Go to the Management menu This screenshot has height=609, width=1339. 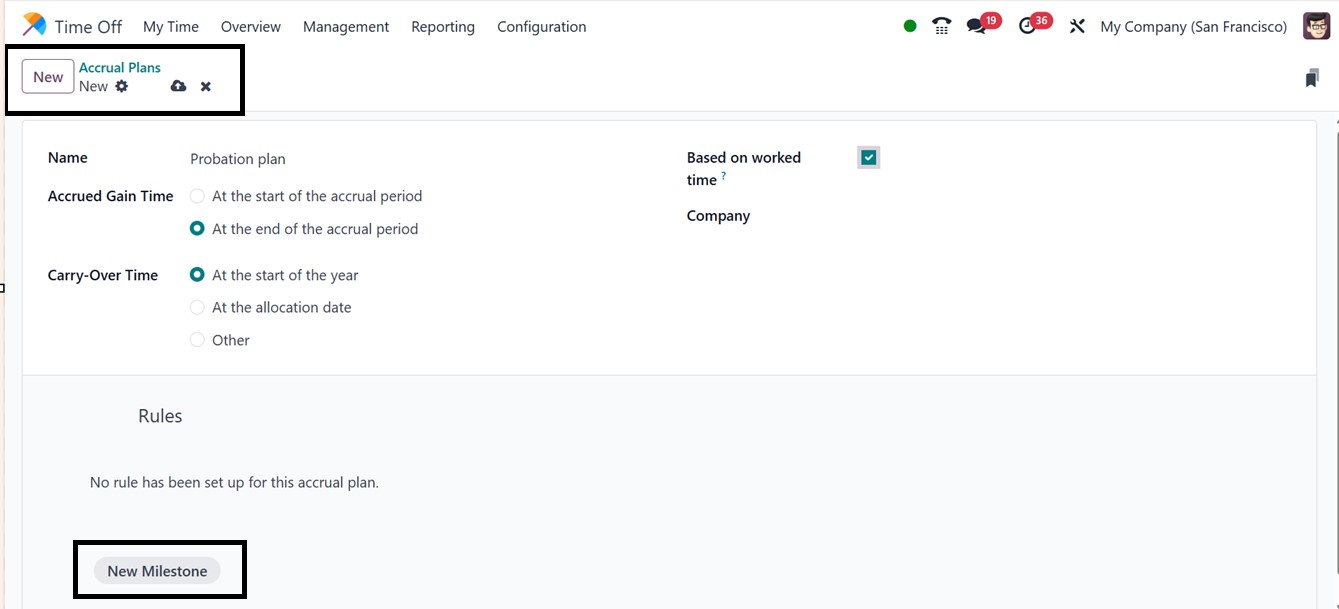click(346, 27)
